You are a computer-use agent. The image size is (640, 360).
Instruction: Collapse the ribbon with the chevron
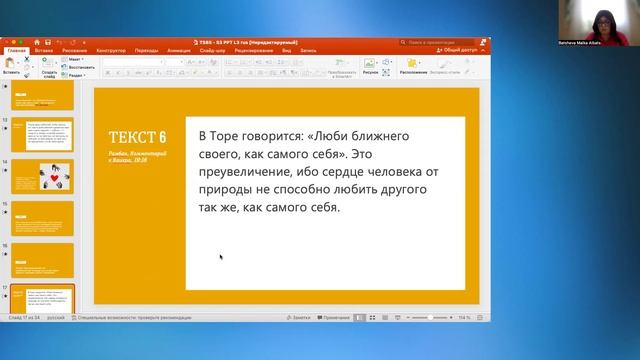[483, 50]
